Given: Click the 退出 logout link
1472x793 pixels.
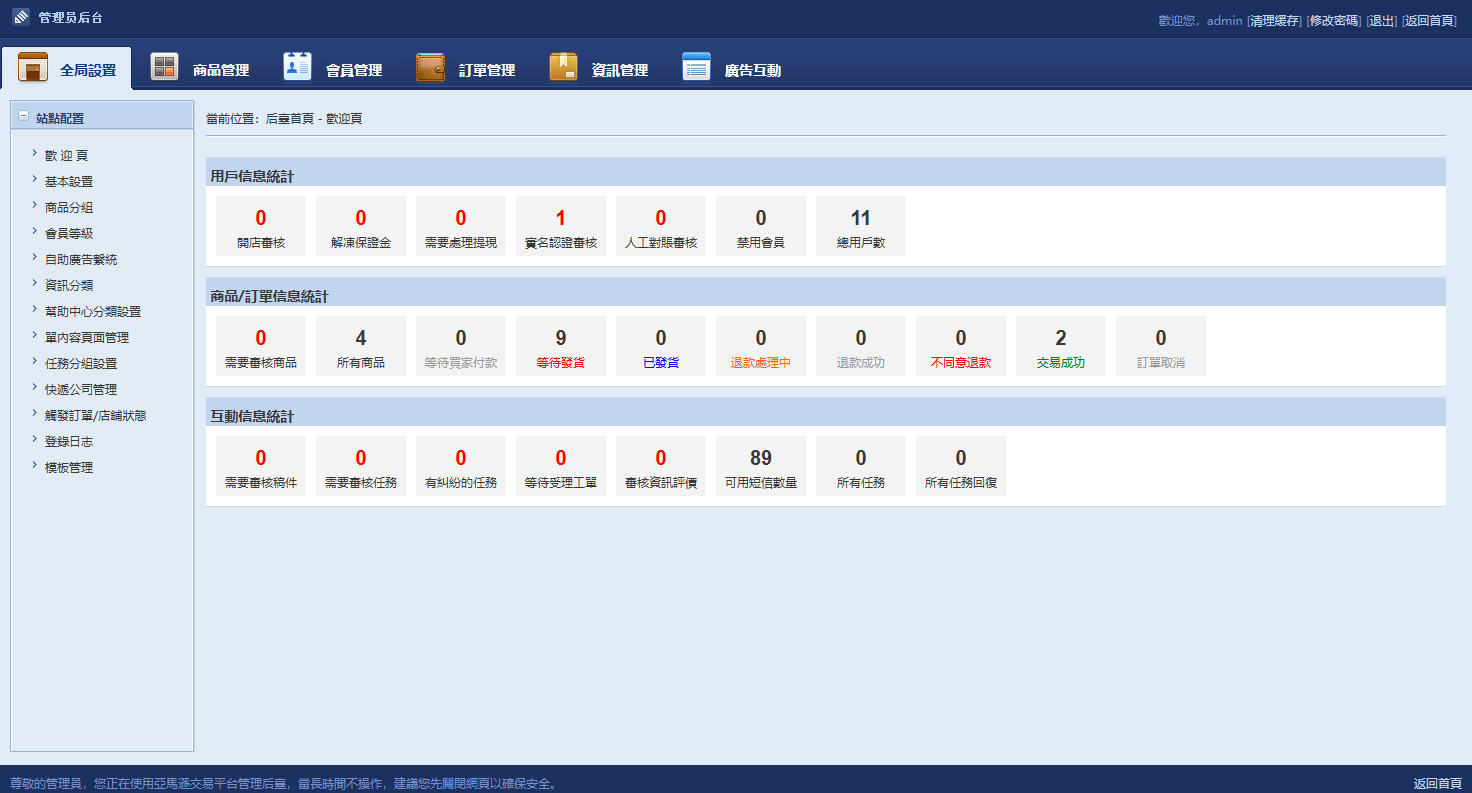Looking at the screenshot, I should click(x=1382, y=20).
